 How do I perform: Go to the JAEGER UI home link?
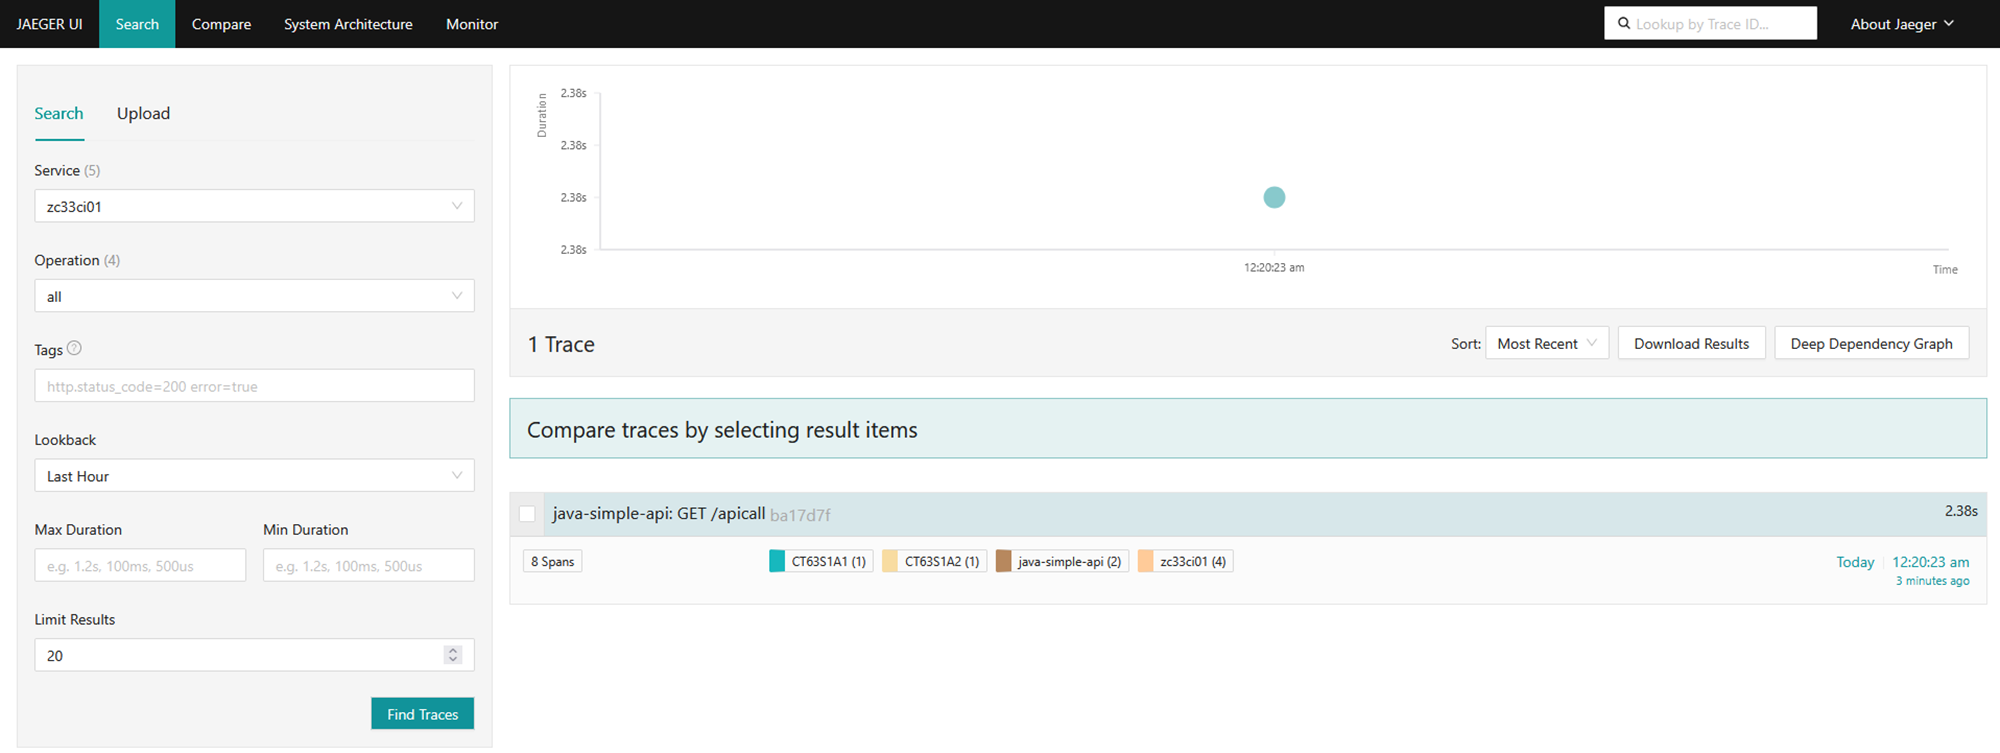[x=49, y=24]
